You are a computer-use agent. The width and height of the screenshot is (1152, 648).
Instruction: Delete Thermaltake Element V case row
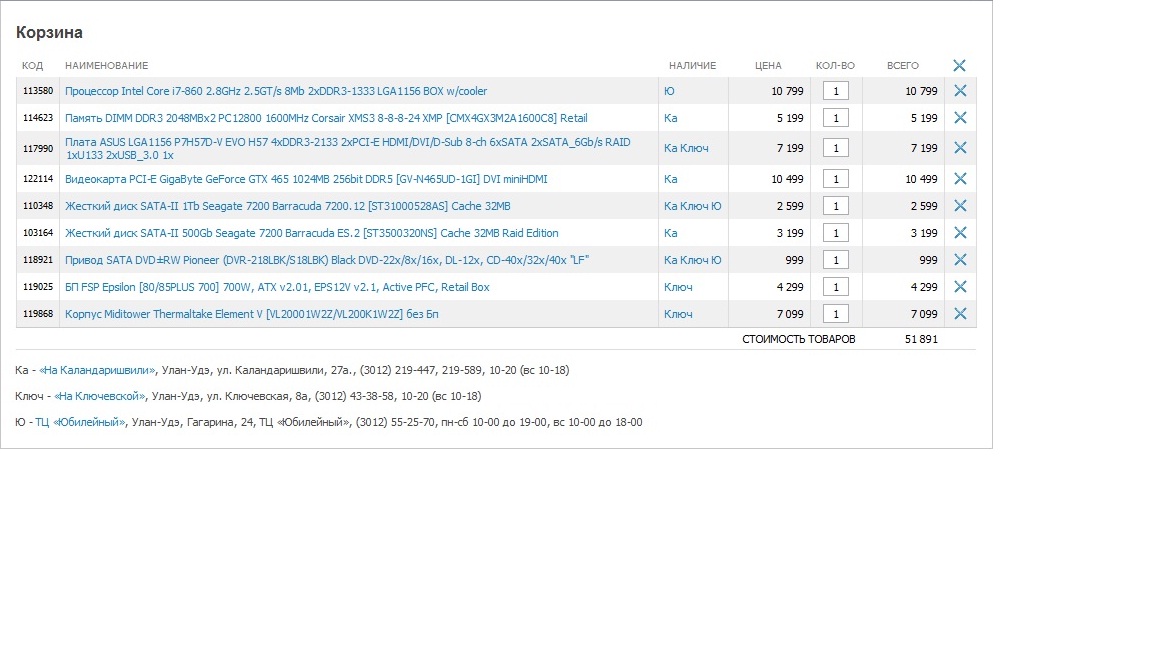click(960, 314)
